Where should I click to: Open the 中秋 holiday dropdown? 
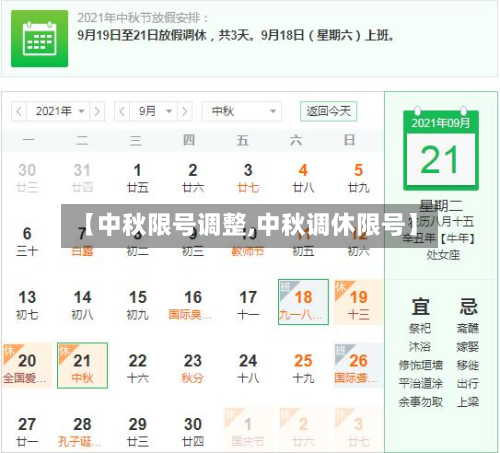pyautogui.click(x=242, y=111)
